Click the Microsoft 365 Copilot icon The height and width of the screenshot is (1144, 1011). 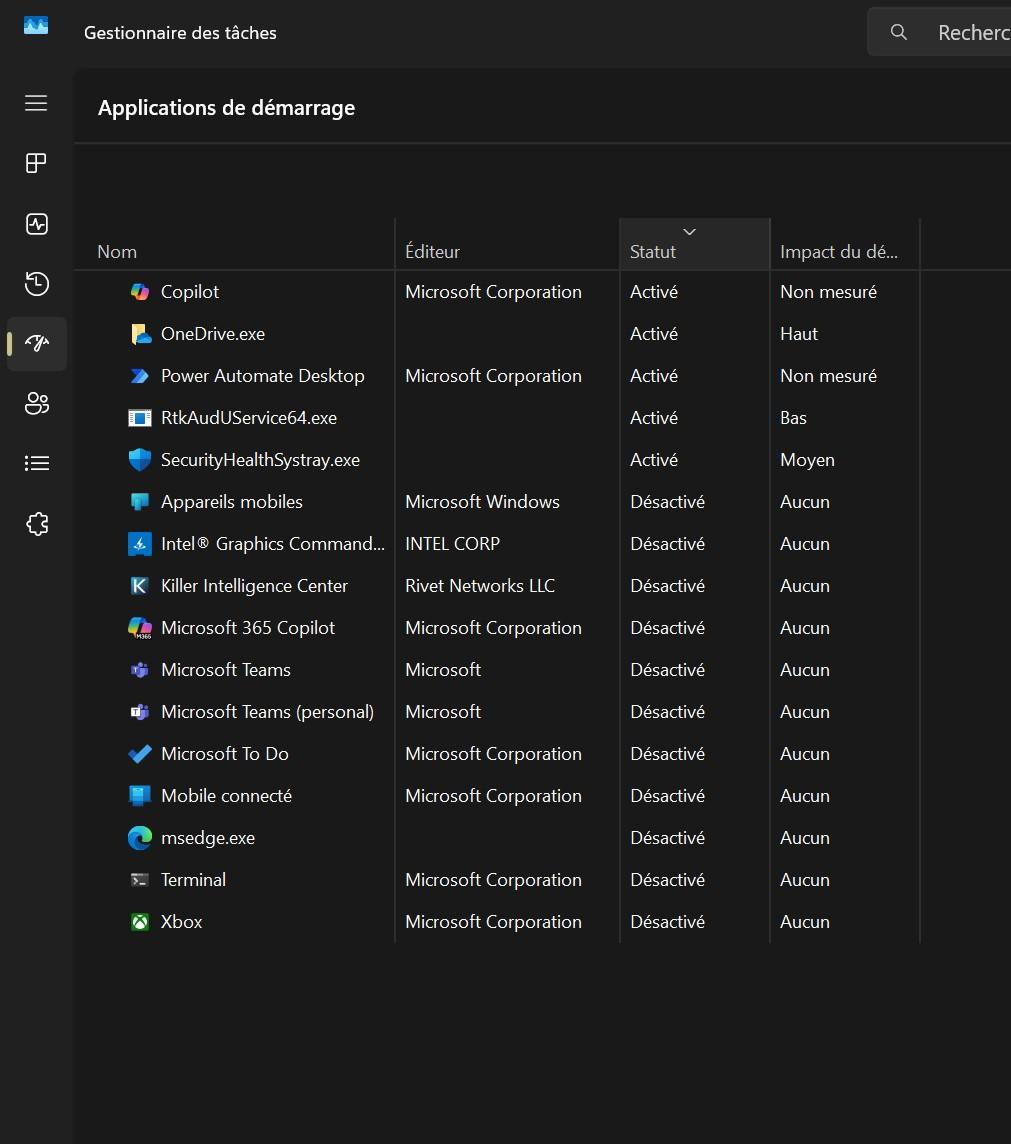pyautogui.click(x=139, y=628)
